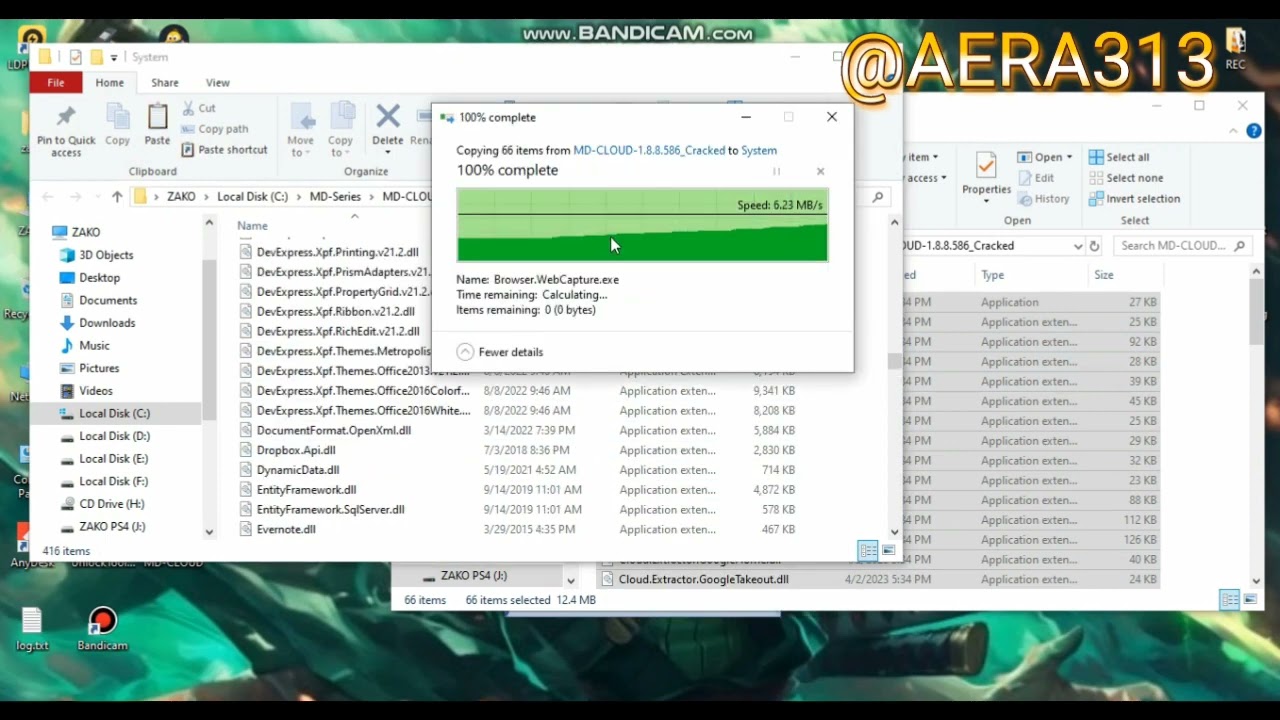Select DynamicData.dll file
Viewport: 1280px width, 720px height.
tap(298, 470)
